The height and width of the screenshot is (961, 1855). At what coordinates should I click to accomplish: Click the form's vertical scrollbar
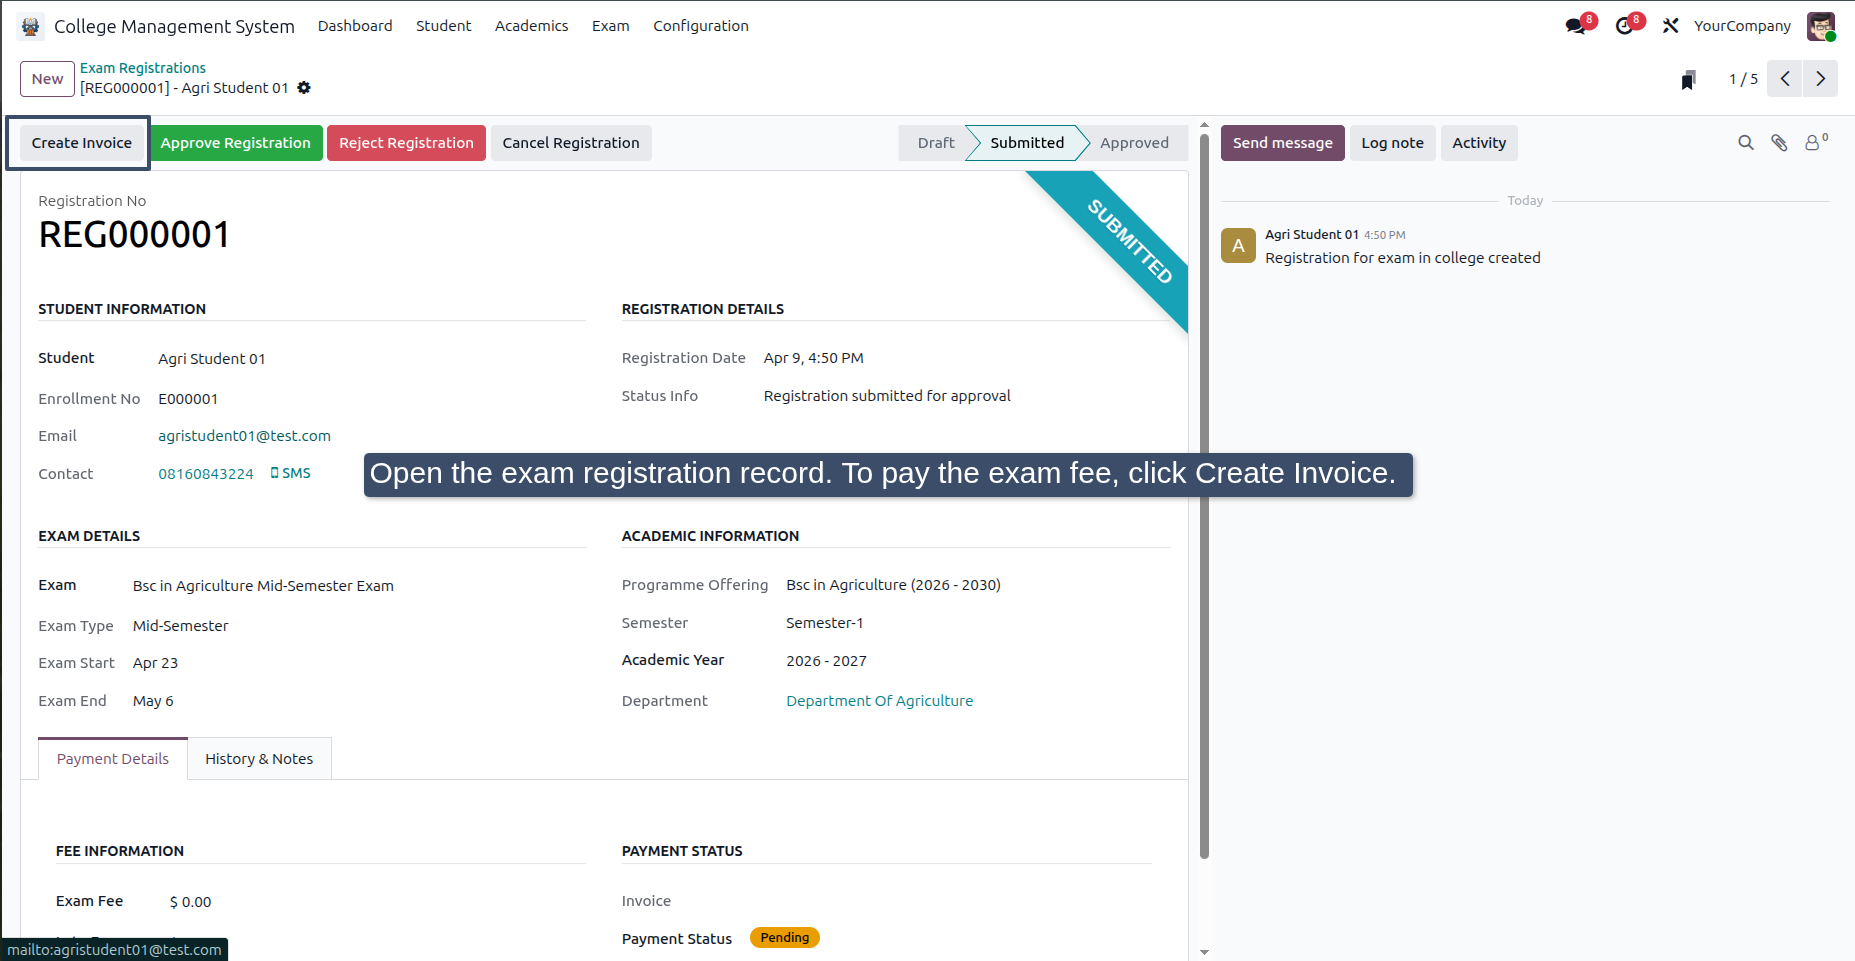coord(1204,495)
